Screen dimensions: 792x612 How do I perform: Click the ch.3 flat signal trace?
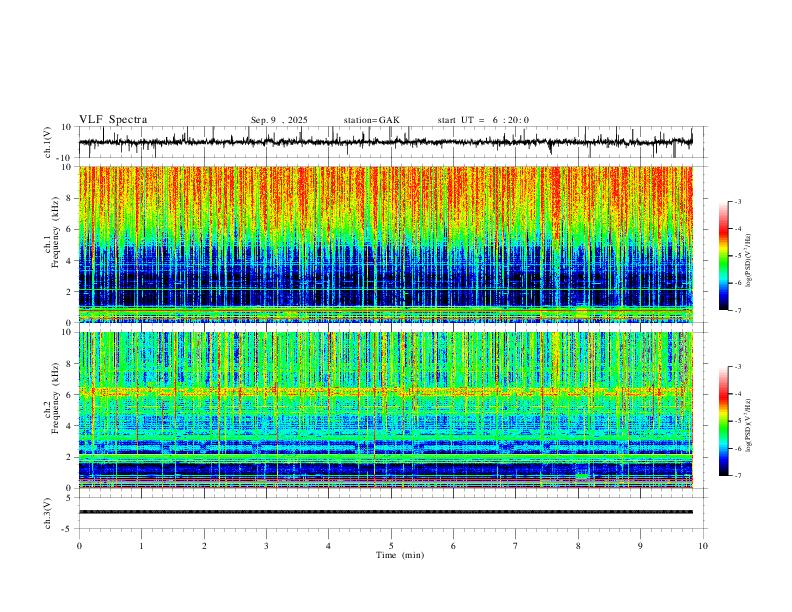point(385,512)
